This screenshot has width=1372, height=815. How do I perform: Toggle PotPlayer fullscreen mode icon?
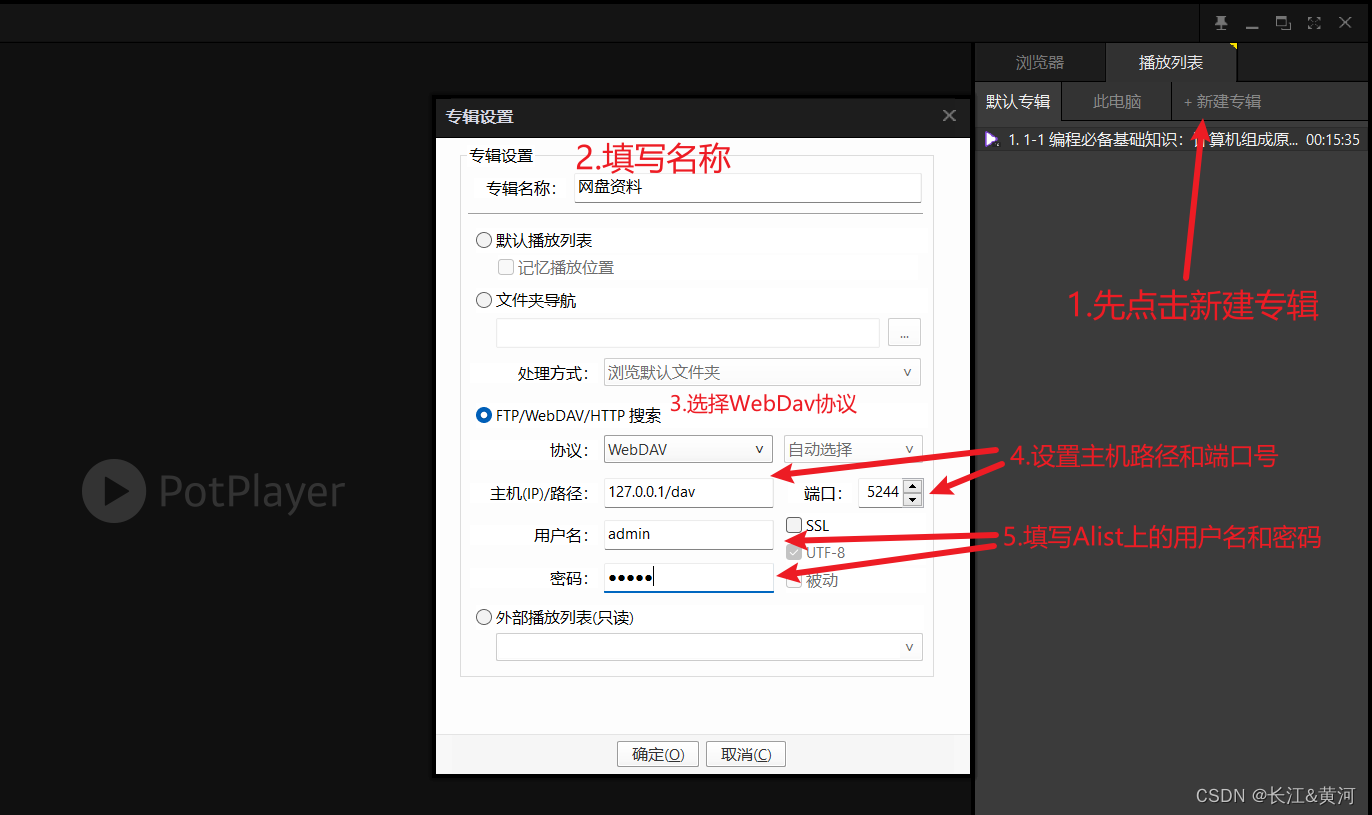pos(1314,22)
